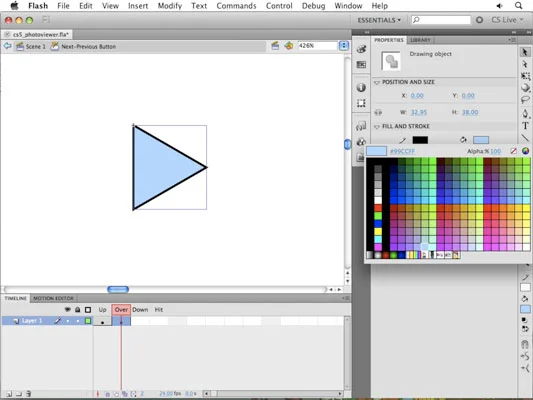Click the Straighten option icon in Tools panel
533x400 pixels.
tap(525, 368)
